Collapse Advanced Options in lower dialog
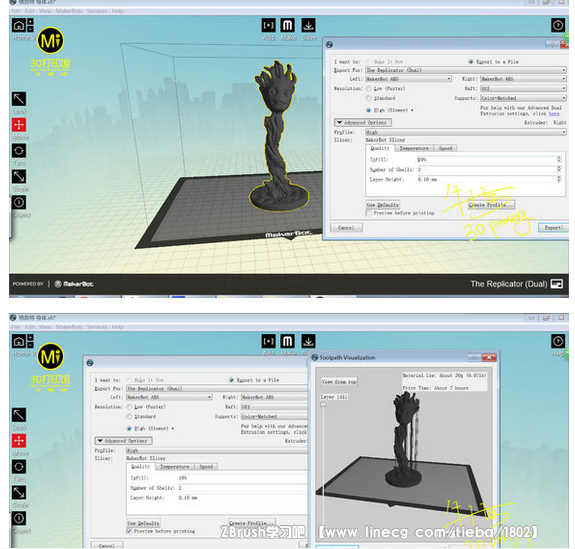The image size is (575, 549). 124,440
